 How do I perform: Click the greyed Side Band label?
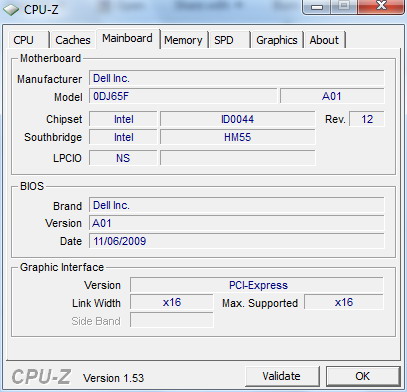click(96, 321)
